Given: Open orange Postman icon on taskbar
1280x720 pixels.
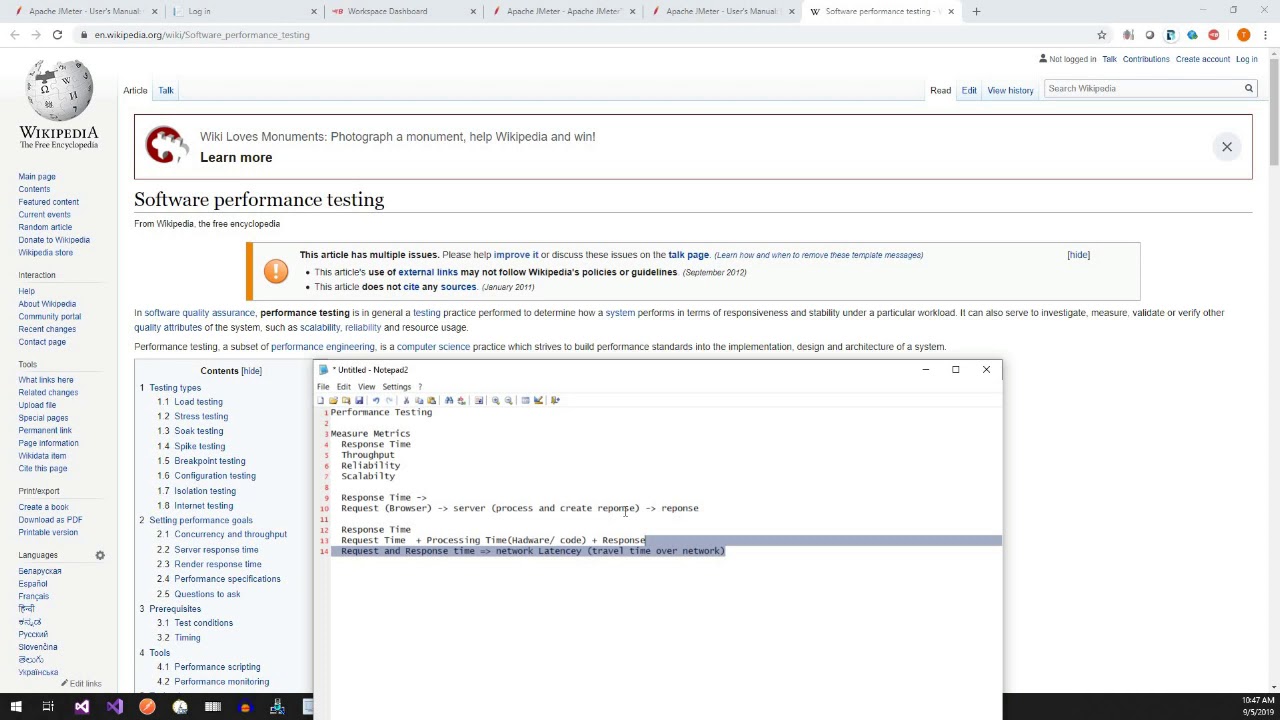Looking at the screenshot, I should [x=147, y=707].
